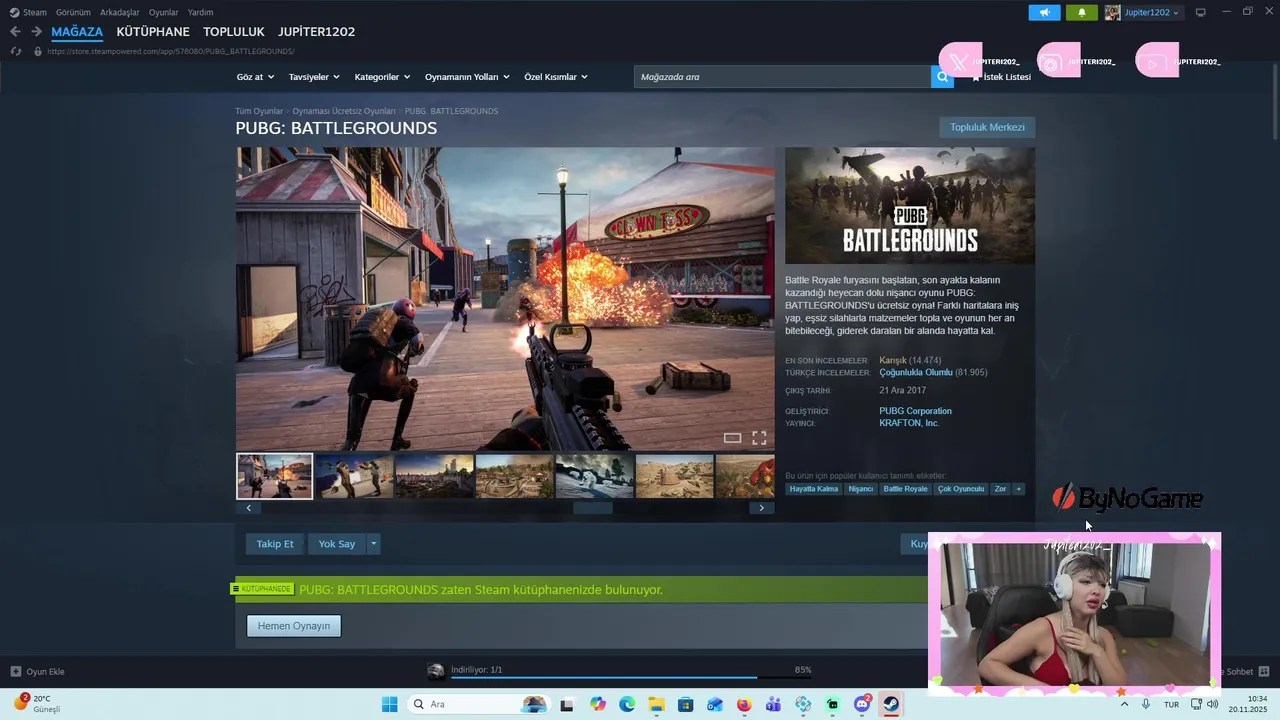Click the Hemen Oynayın button
The width and height of the screenshot is (1280, 720).
tap(294, 626)
